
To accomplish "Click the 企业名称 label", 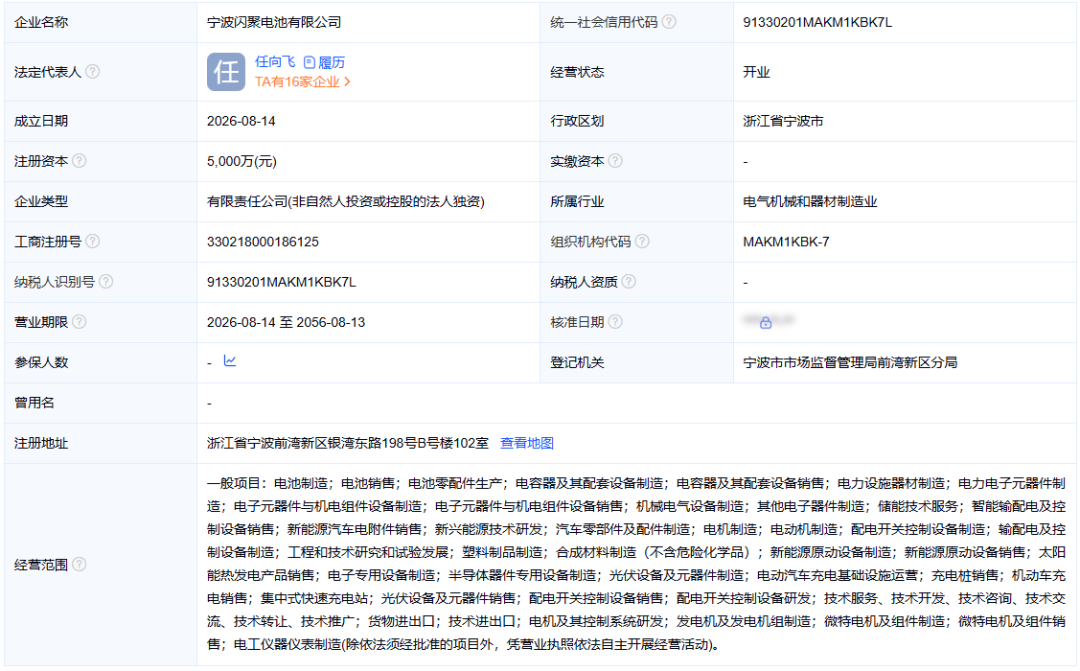I will [41, 22].
